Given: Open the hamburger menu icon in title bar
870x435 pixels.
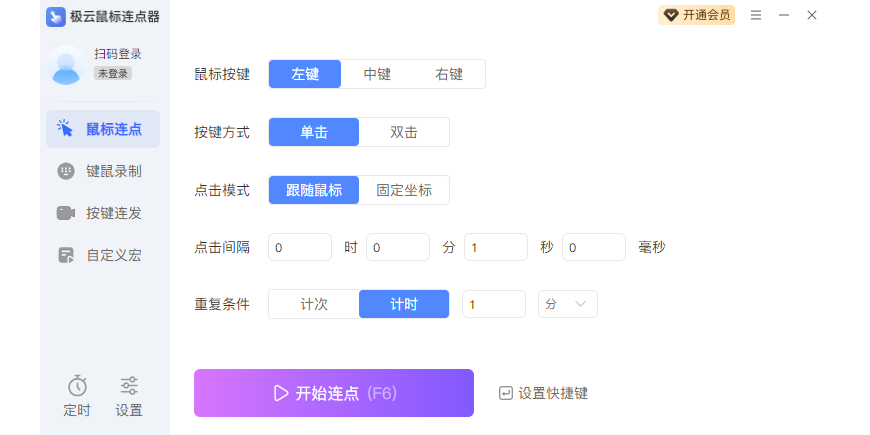Looking at the screenshot, I should [x=756, y=16].
